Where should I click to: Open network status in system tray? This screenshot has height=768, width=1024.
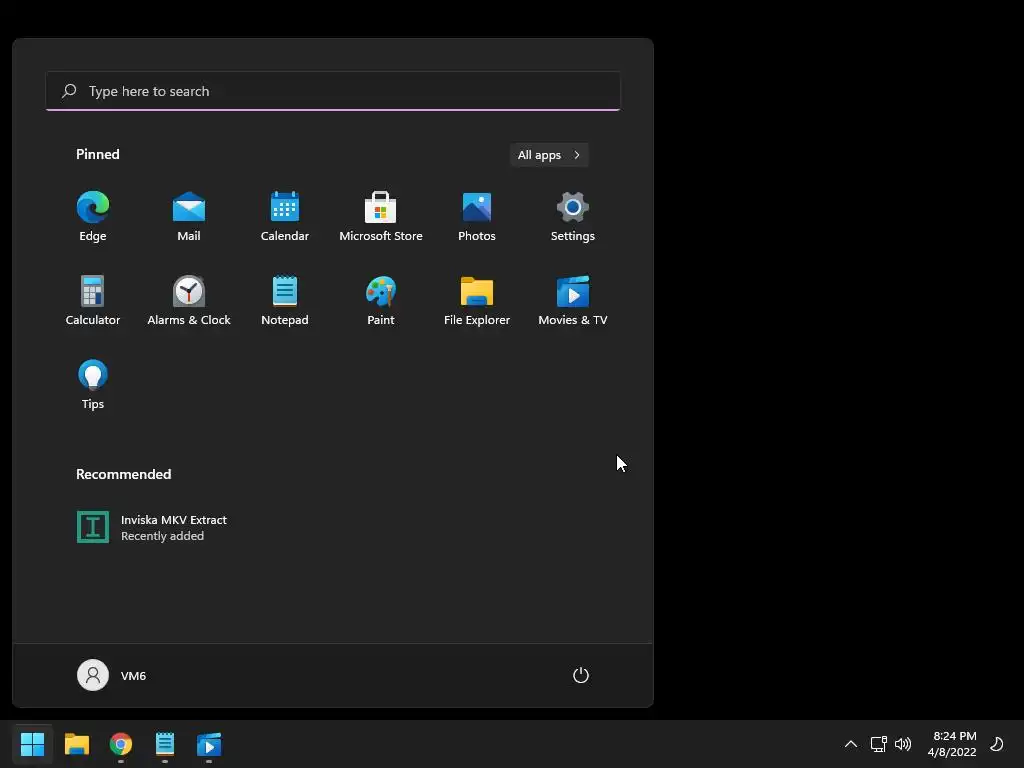[878, 744]
